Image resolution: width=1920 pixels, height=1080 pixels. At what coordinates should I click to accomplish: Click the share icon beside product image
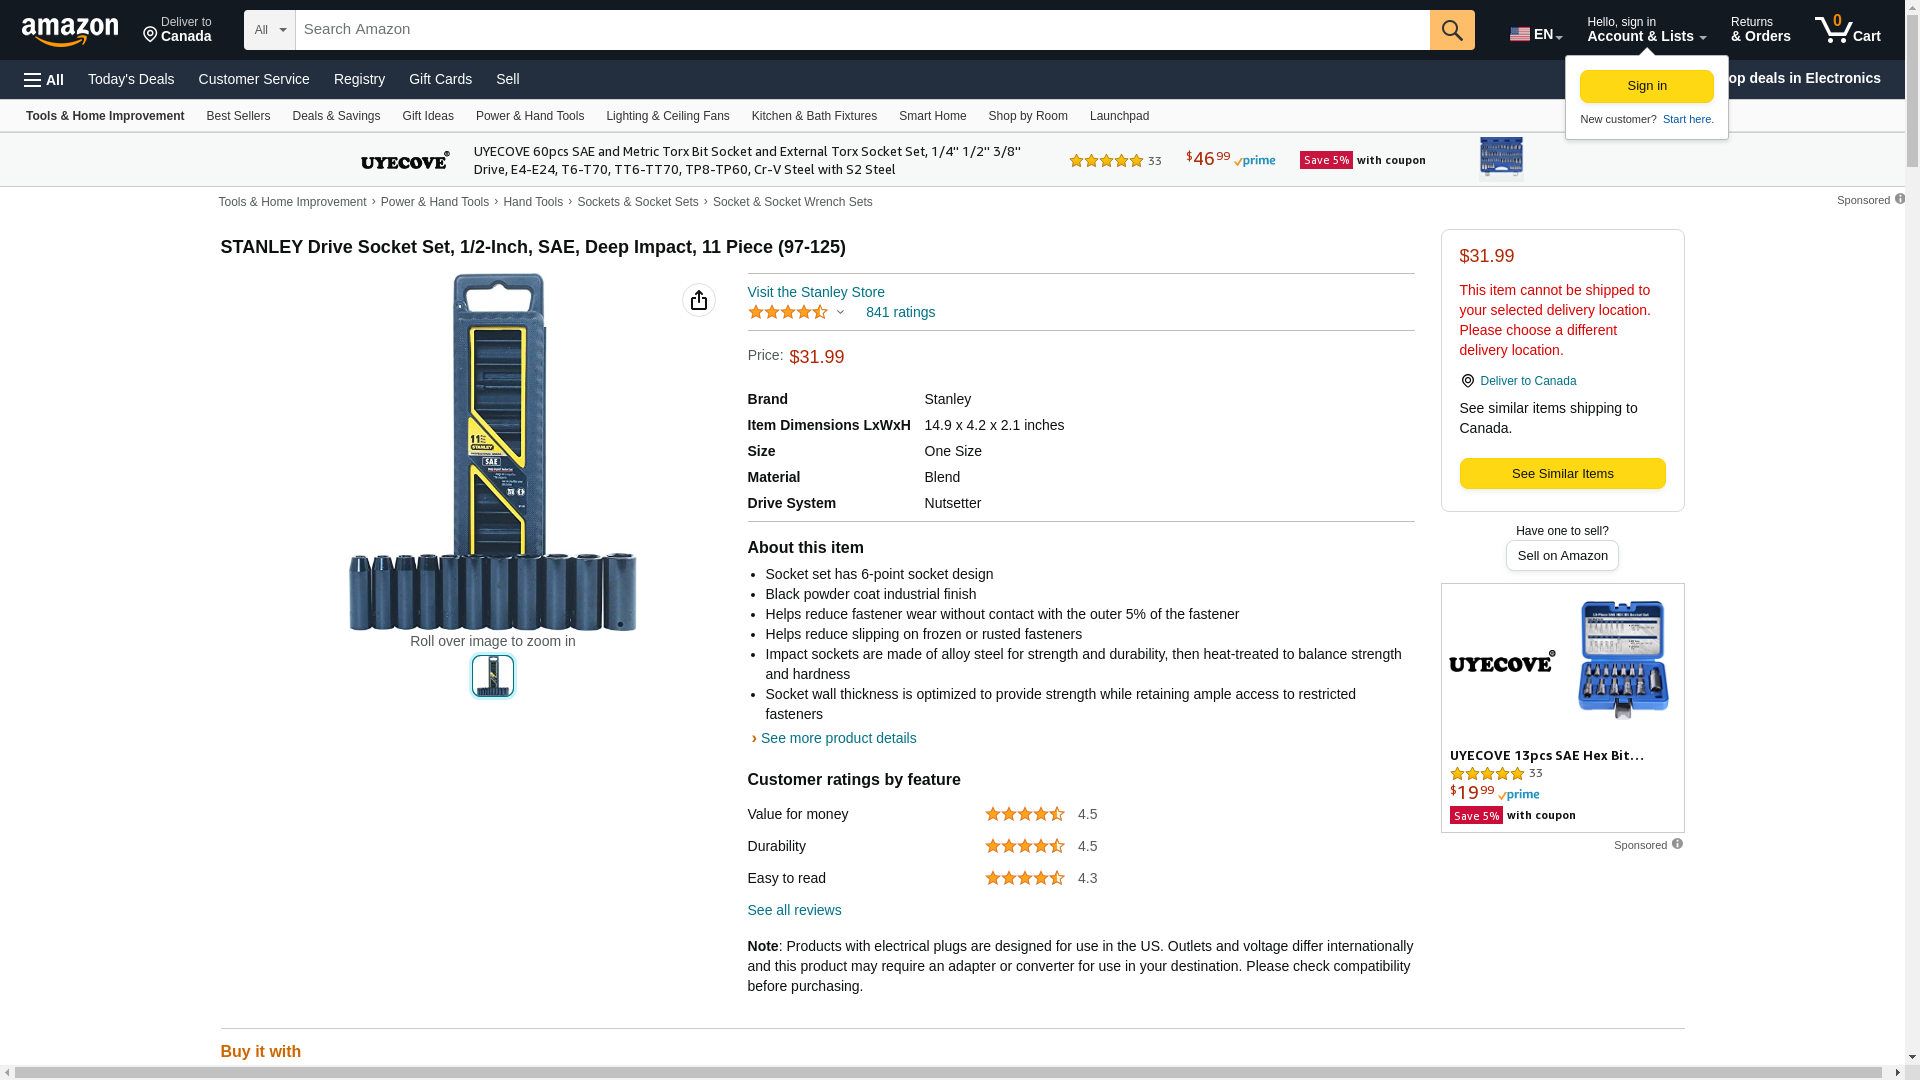[x=699, y=300]
